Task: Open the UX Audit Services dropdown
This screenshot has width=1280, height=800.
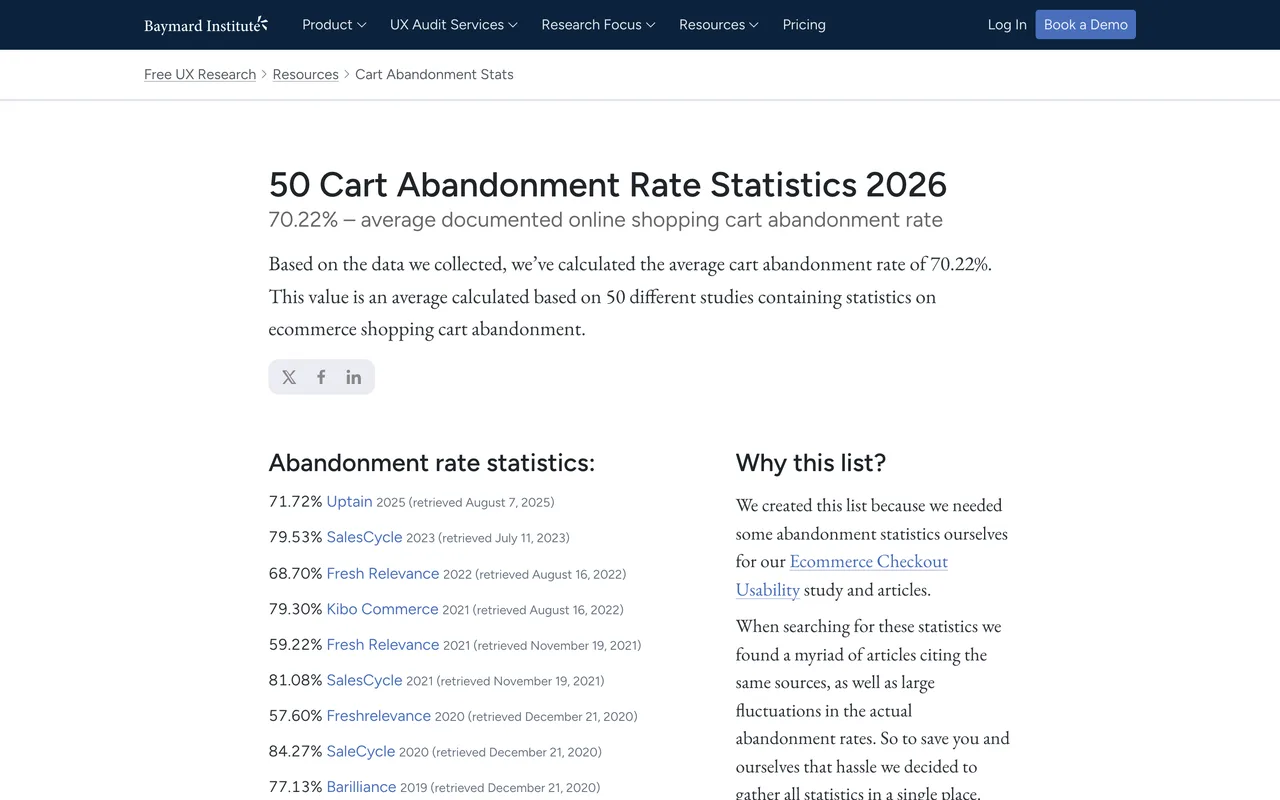Action: pos(454,25)
